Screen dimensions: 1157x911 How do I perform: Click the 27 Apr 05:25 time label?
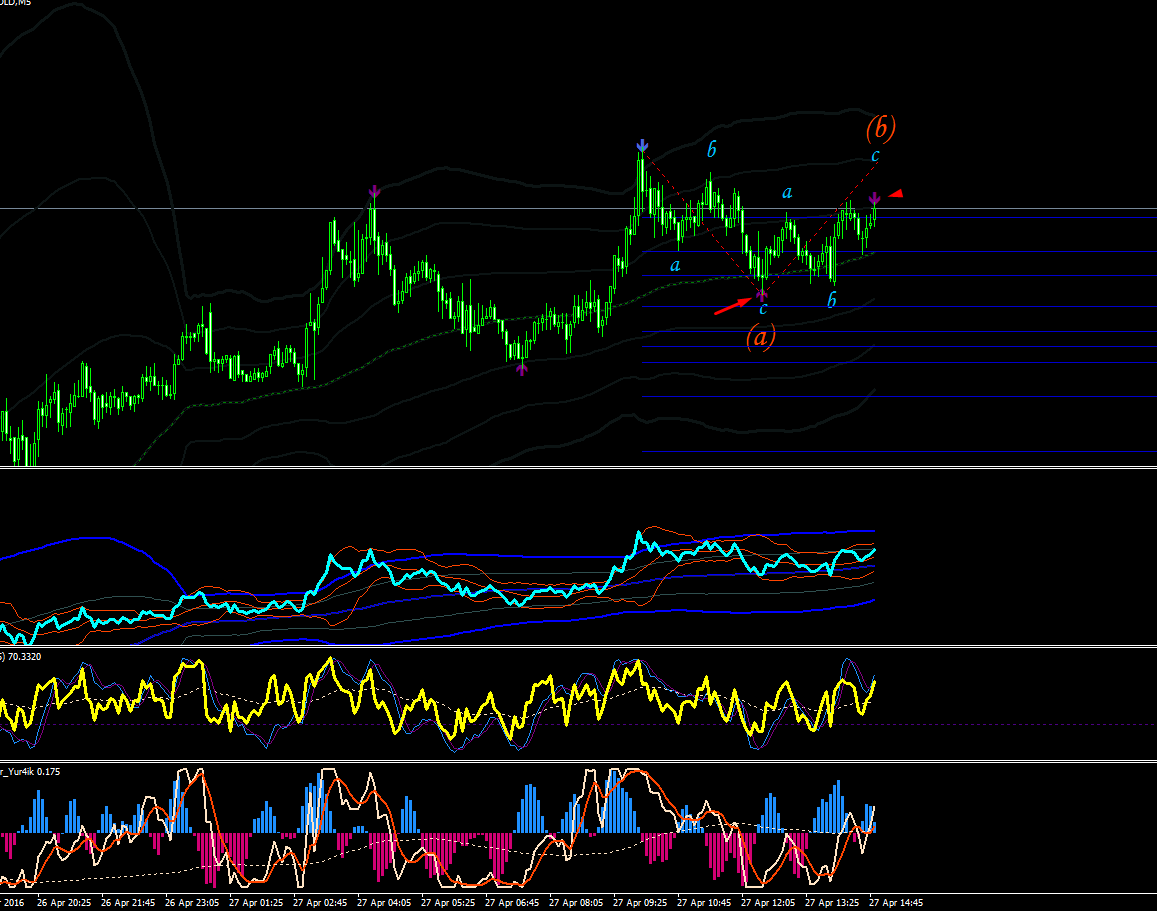pos(449,902)
